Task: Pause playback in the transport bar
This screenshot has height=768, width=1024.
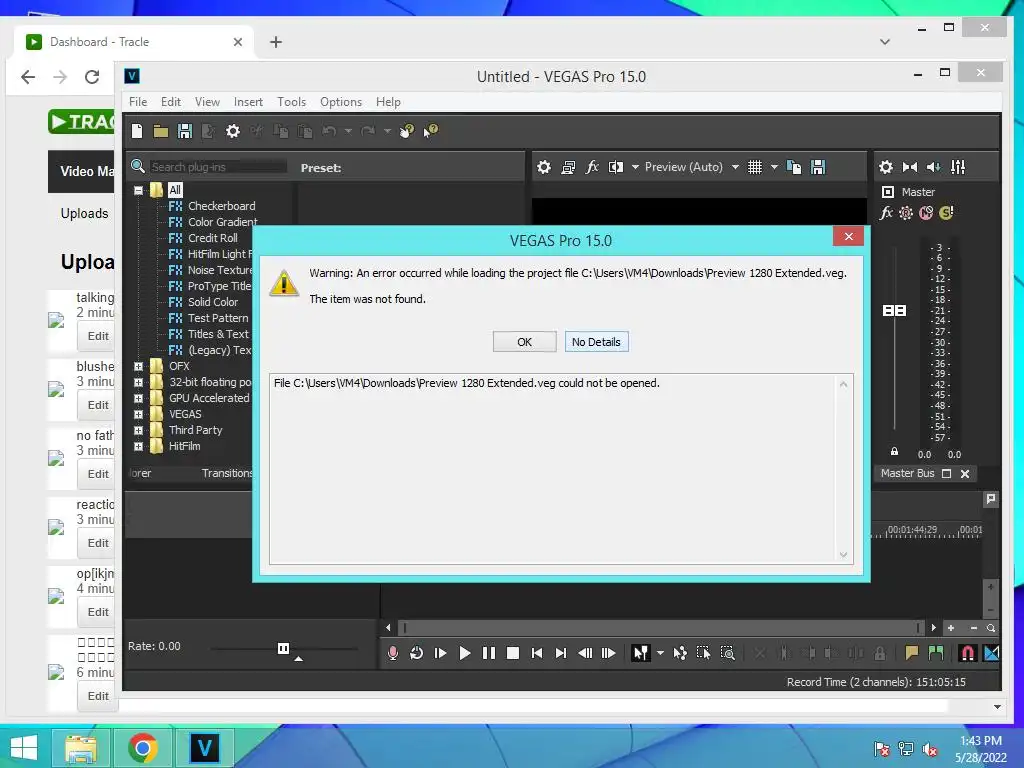Action: [x=488, y=653]
